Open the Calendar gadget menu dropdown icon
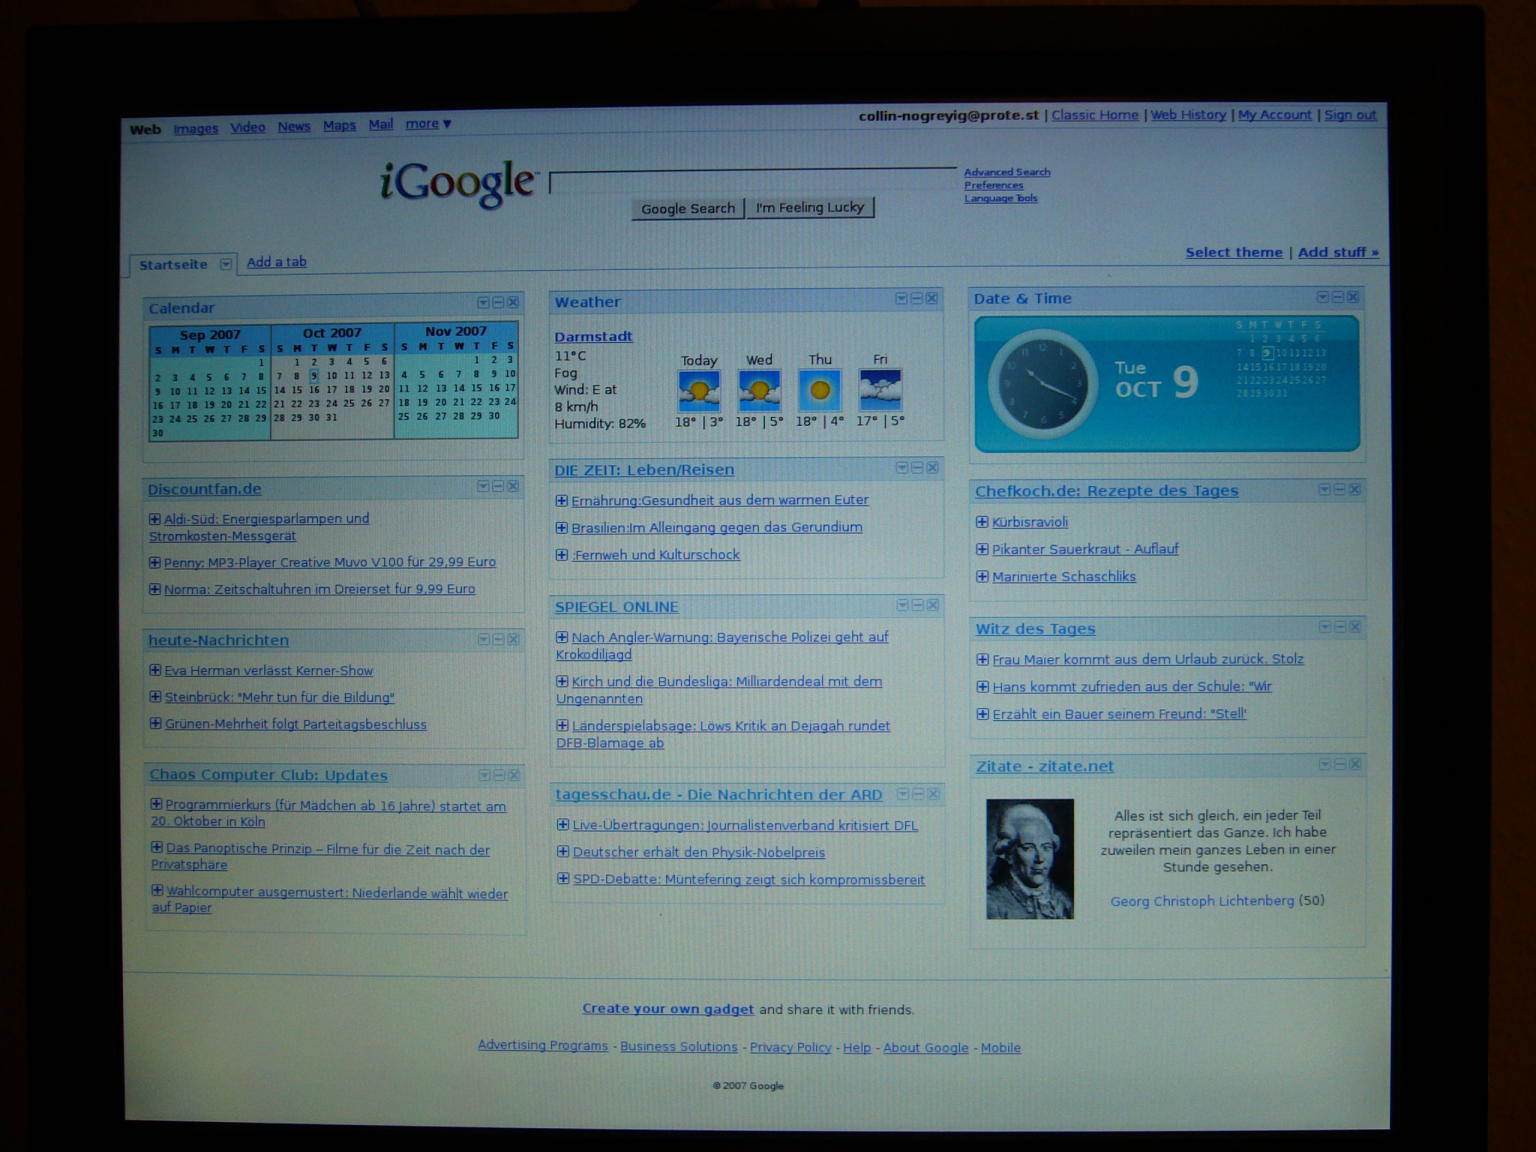Viewport: 1536px width, 1152px height. coord(483,303)
